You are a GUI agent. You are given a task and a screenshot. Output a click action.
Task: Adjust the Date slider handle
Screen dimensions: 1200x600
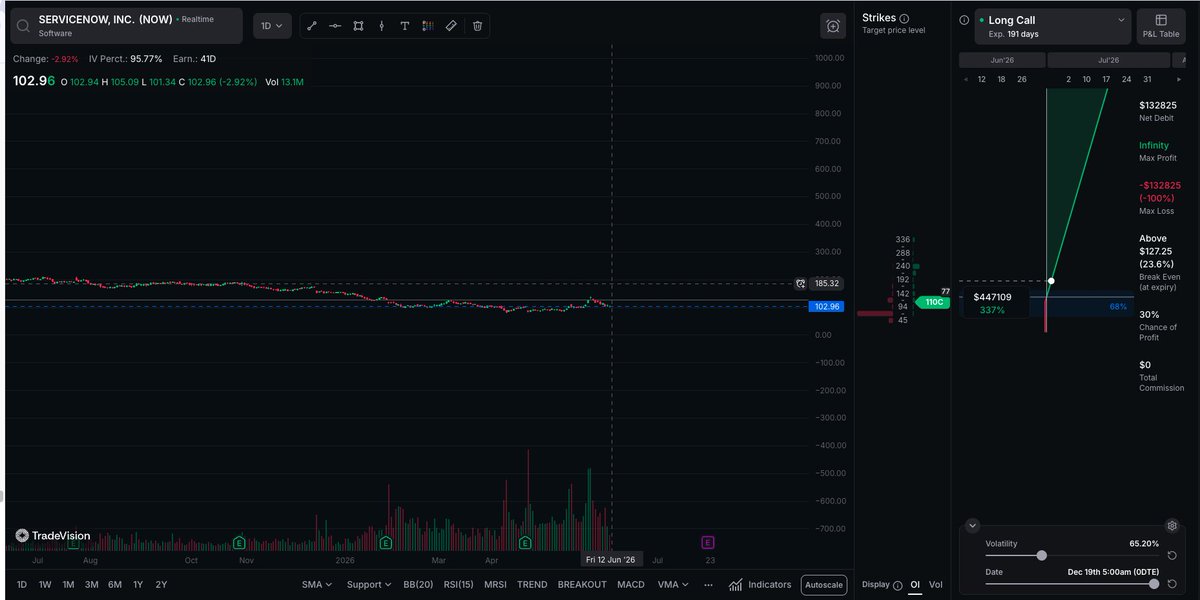pyautogui.click(x=1154, y=583)
